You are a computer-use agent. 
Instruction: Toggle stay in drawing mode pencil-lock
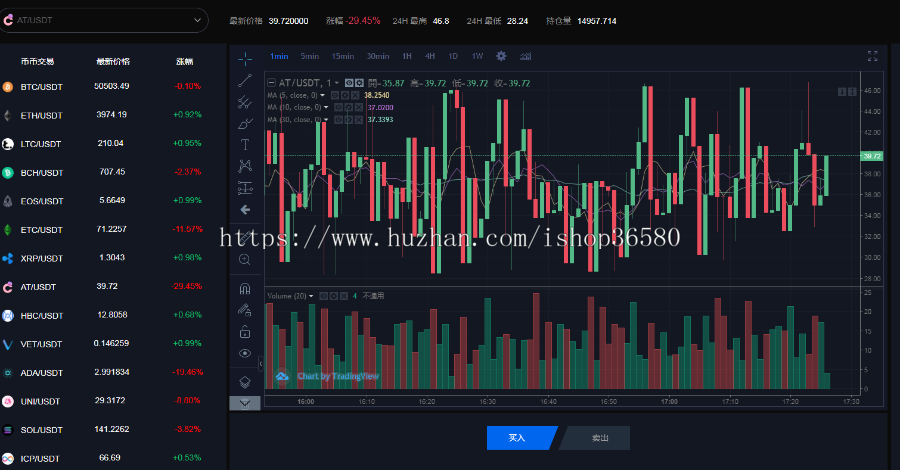(x=245, y=310)
